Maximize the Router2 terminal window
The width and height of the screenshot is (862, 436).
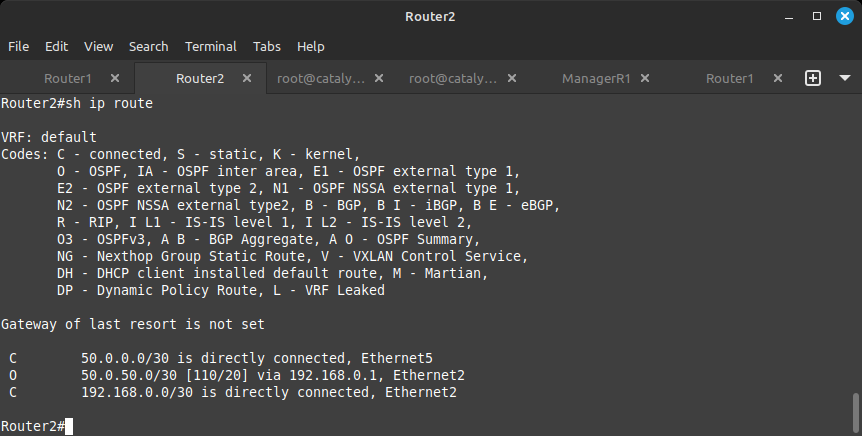[x=817, y=16]
